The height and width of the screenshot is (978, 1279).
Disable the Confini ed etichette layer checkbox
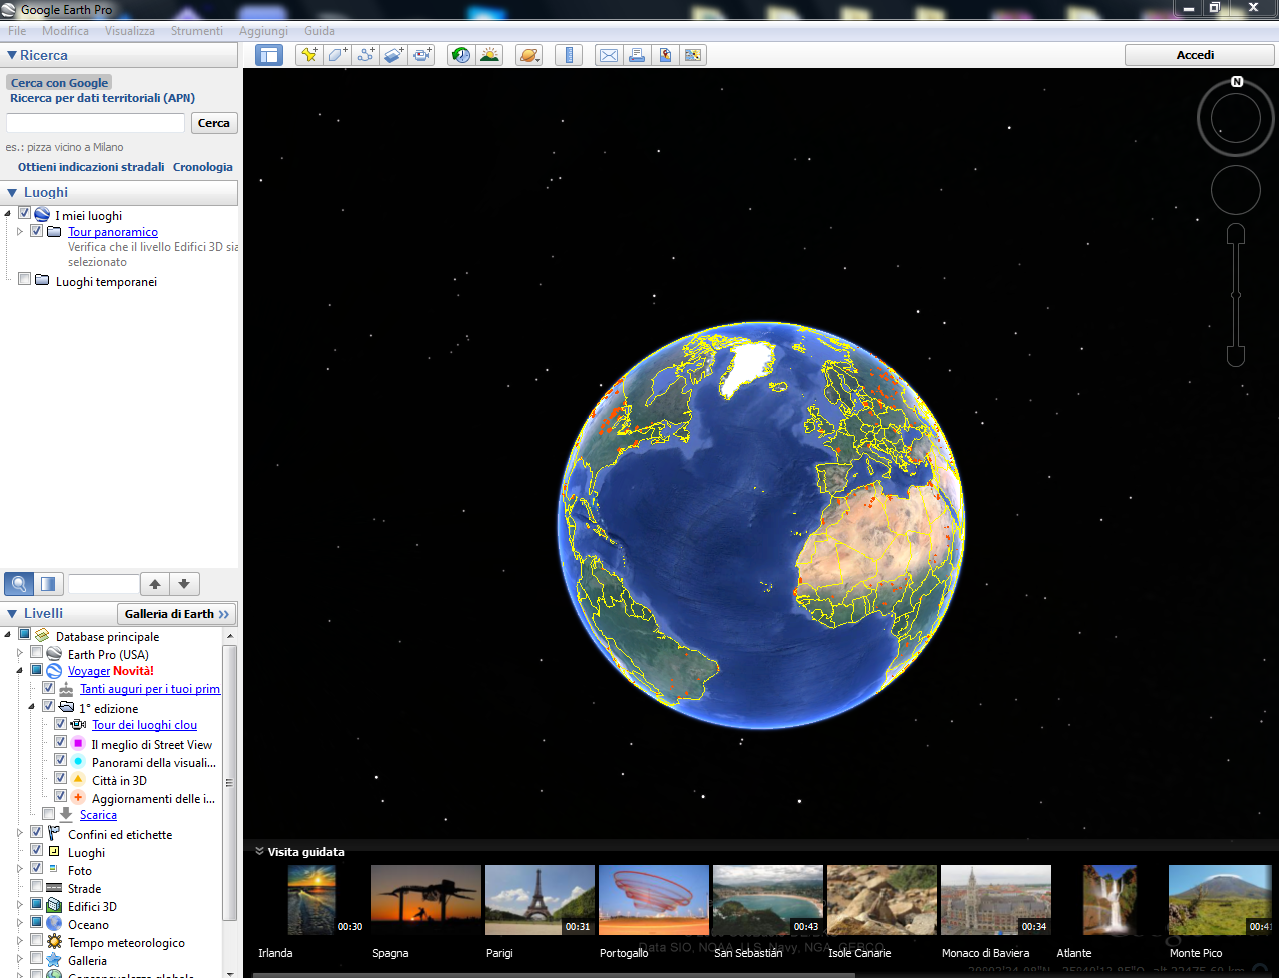coord(37,833)
